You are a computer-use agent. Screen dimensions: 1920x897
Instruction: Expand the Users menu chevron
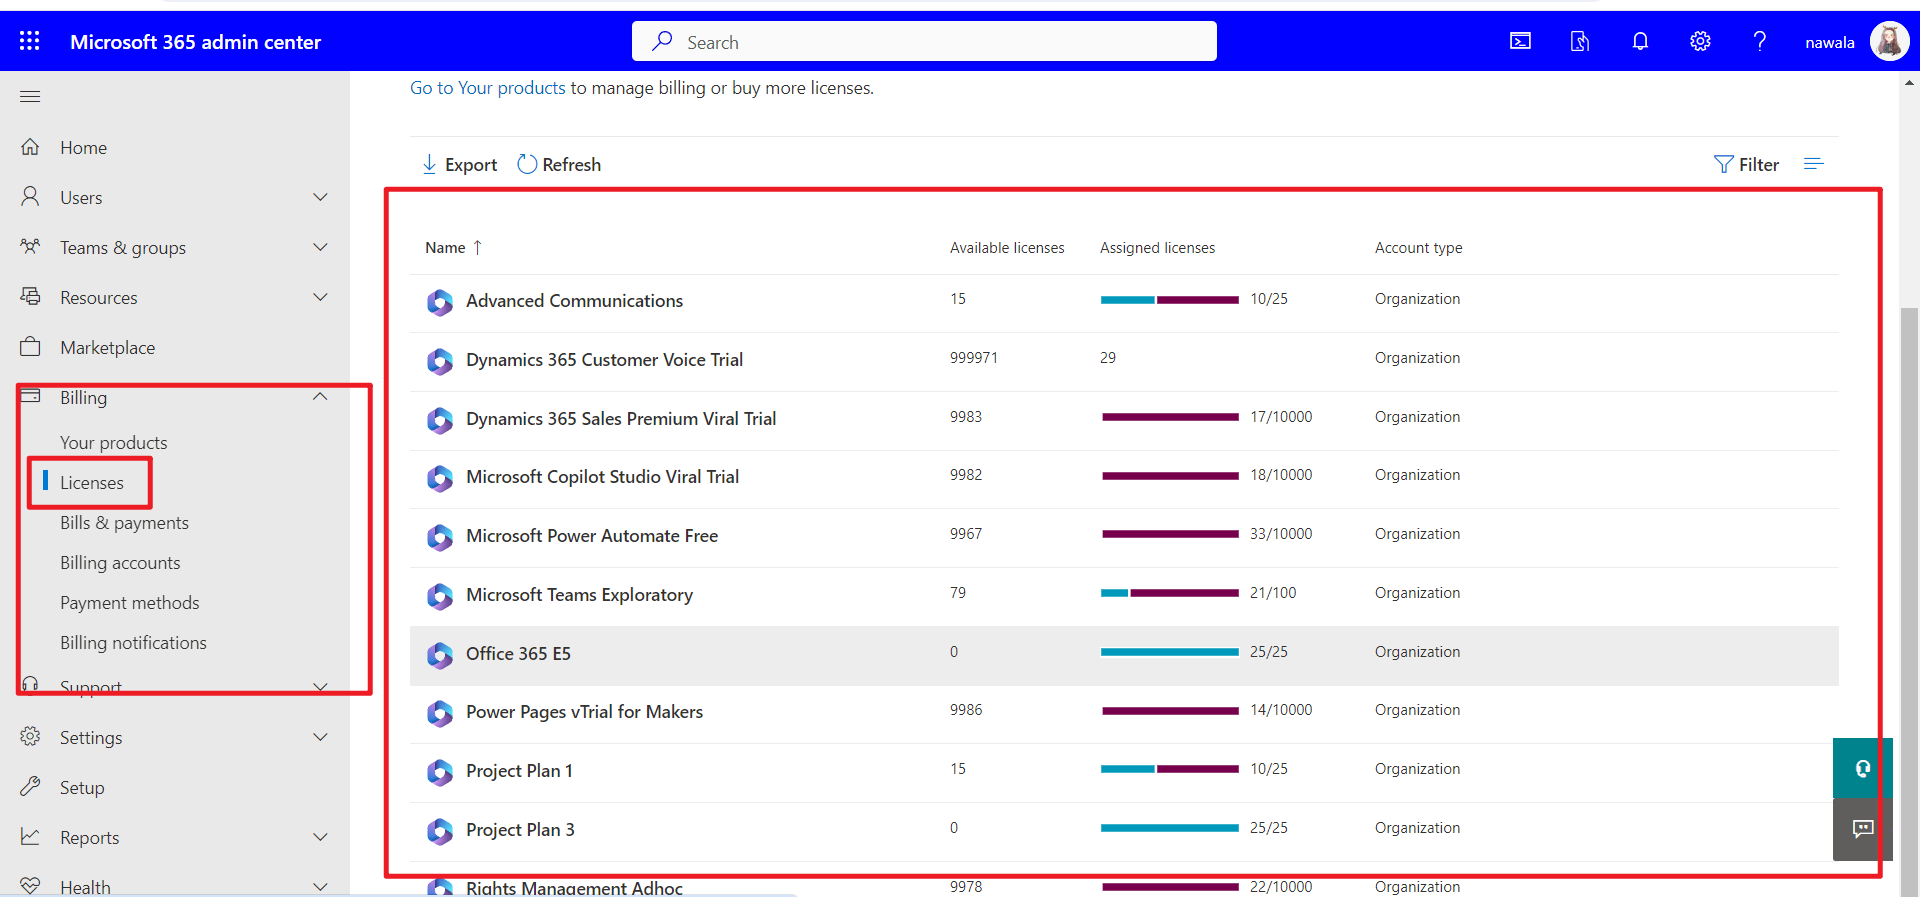click(x=320, y=197)
